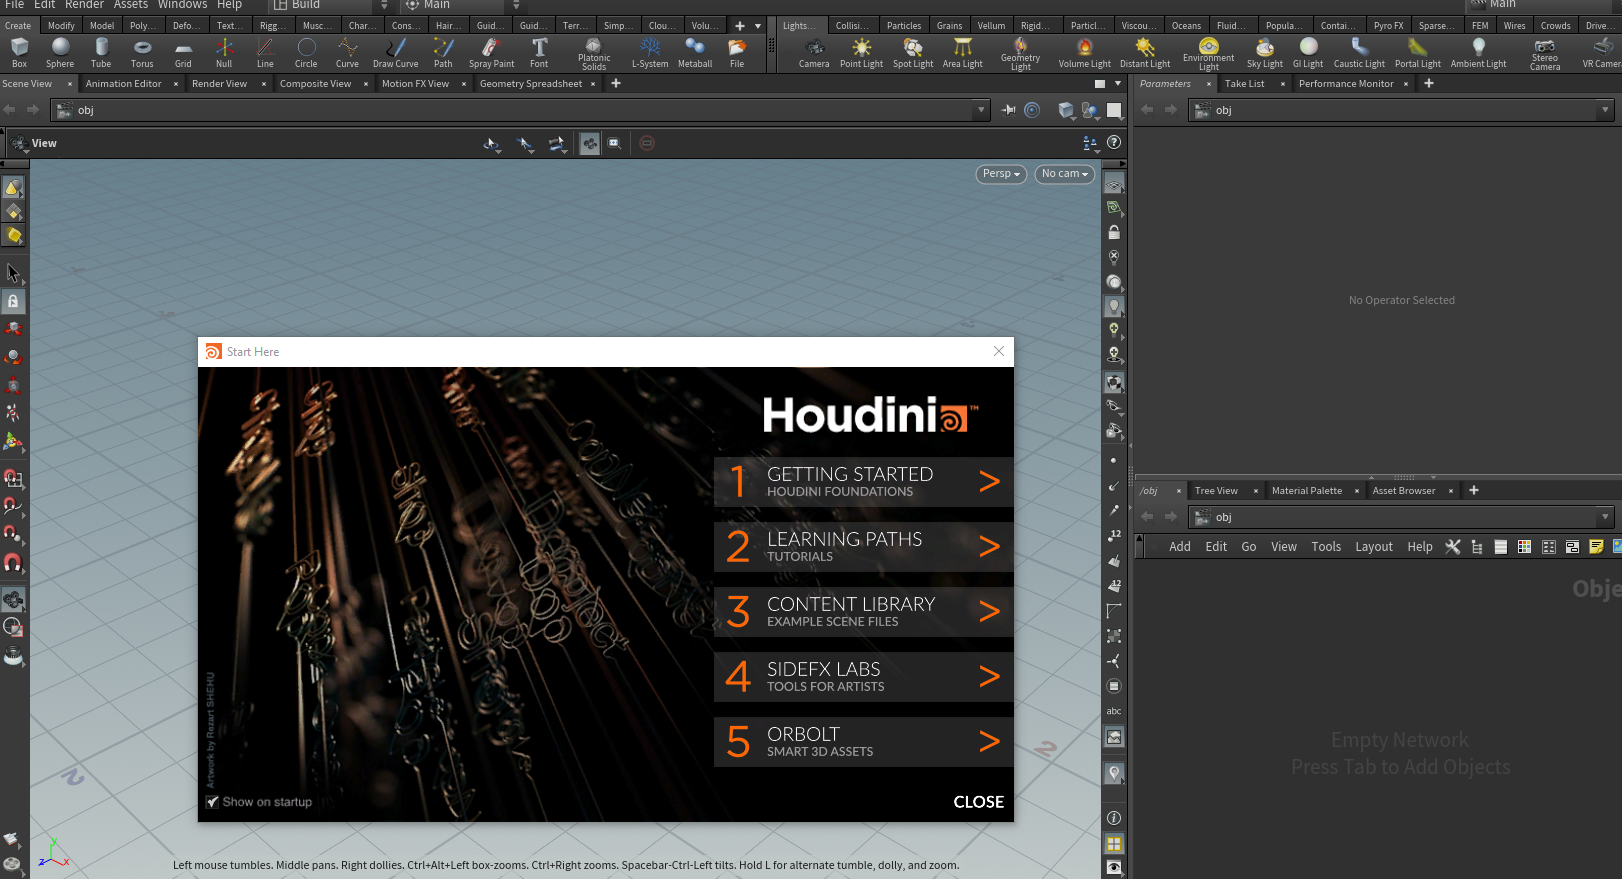Switch to the Material Palette tab
This screenshot has width=1622, height=879.
[x=1307, y=491]
